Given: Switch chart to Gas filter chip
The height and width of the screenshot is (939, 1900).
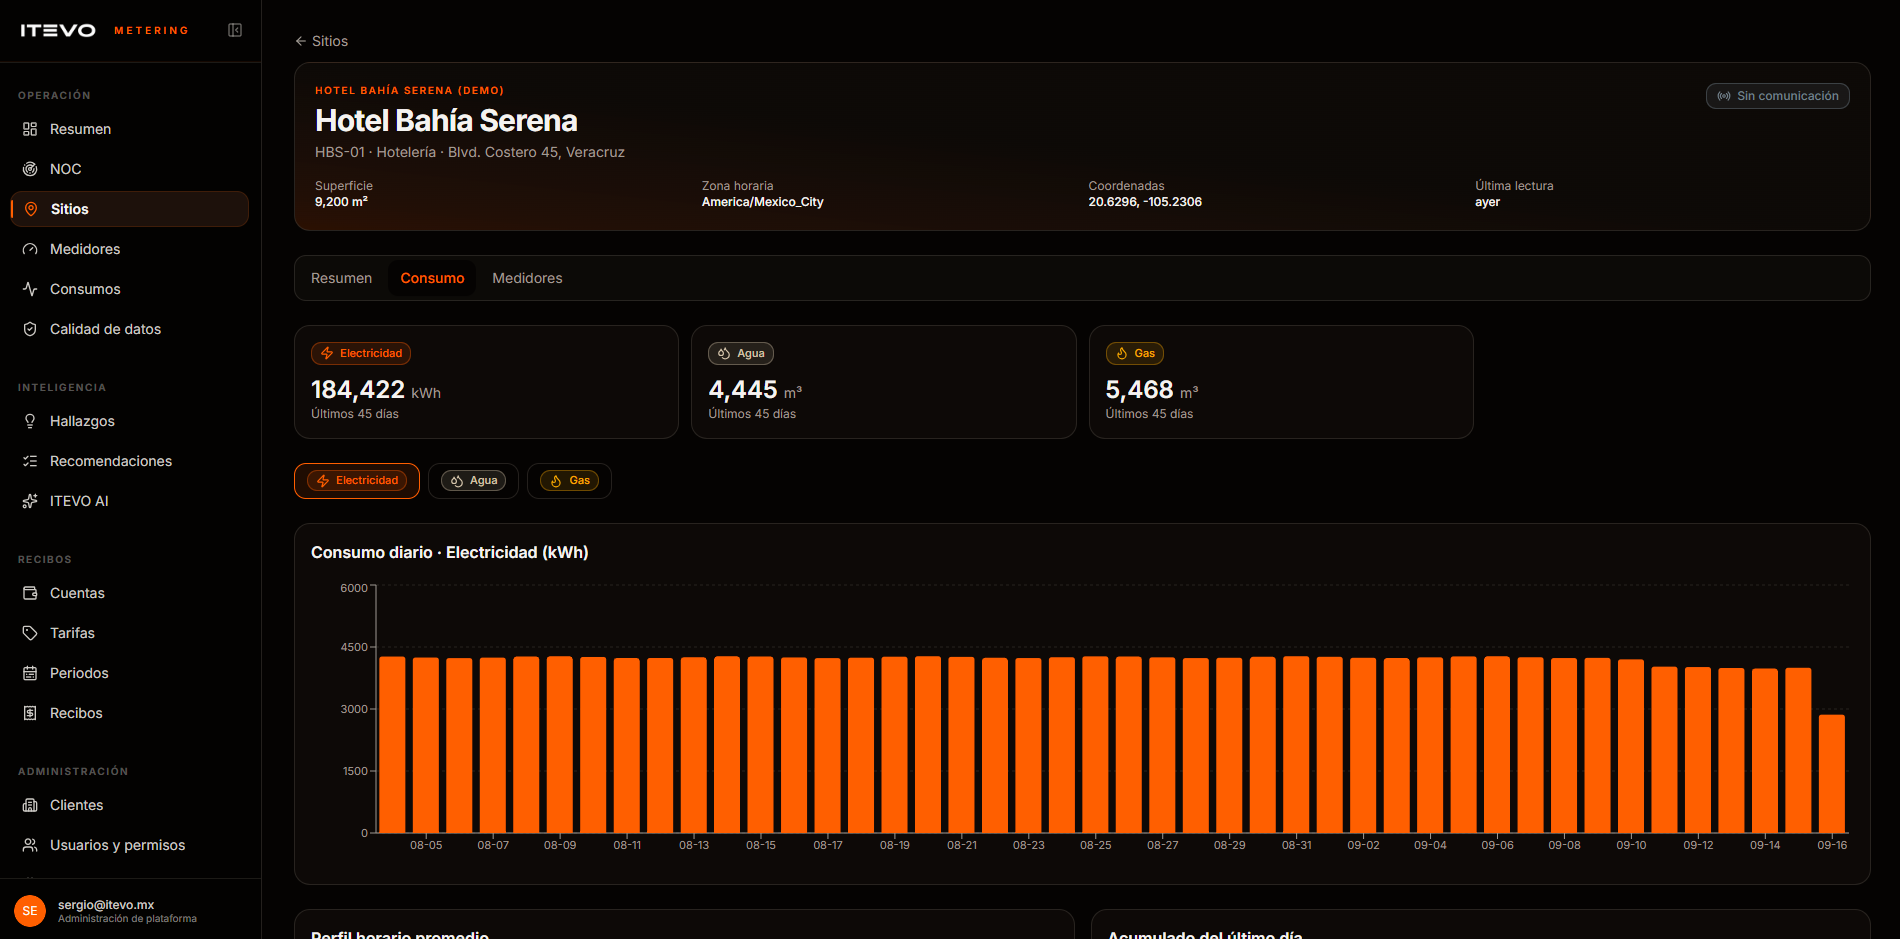Looking at the screenshot, I should pyautogui.click(x=569, y=481).
